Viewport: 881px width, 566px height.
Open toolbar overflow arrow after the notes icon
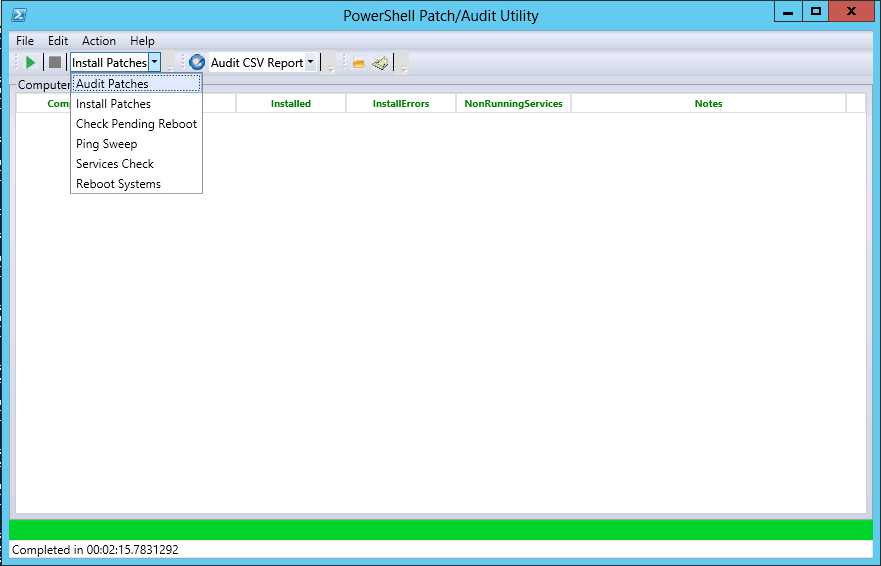[x=402, y=66]
